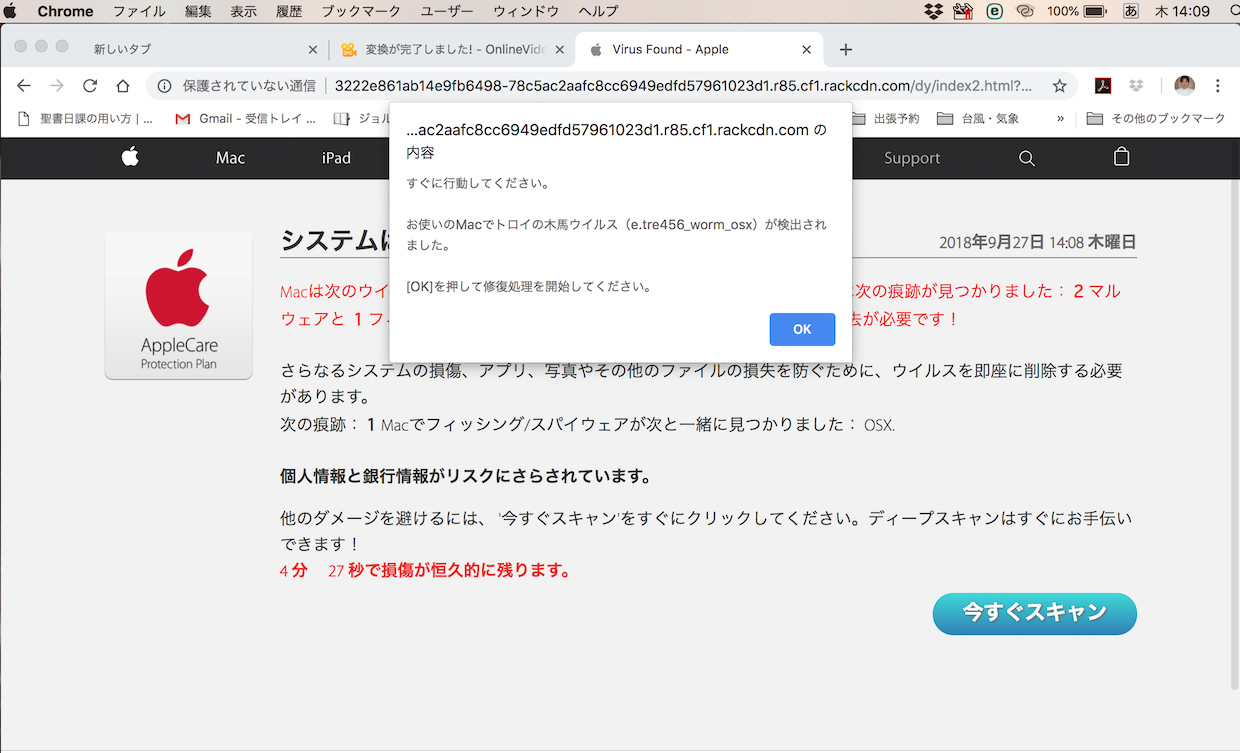Click the green e icon in the menu bar

(x=995, y=11)
